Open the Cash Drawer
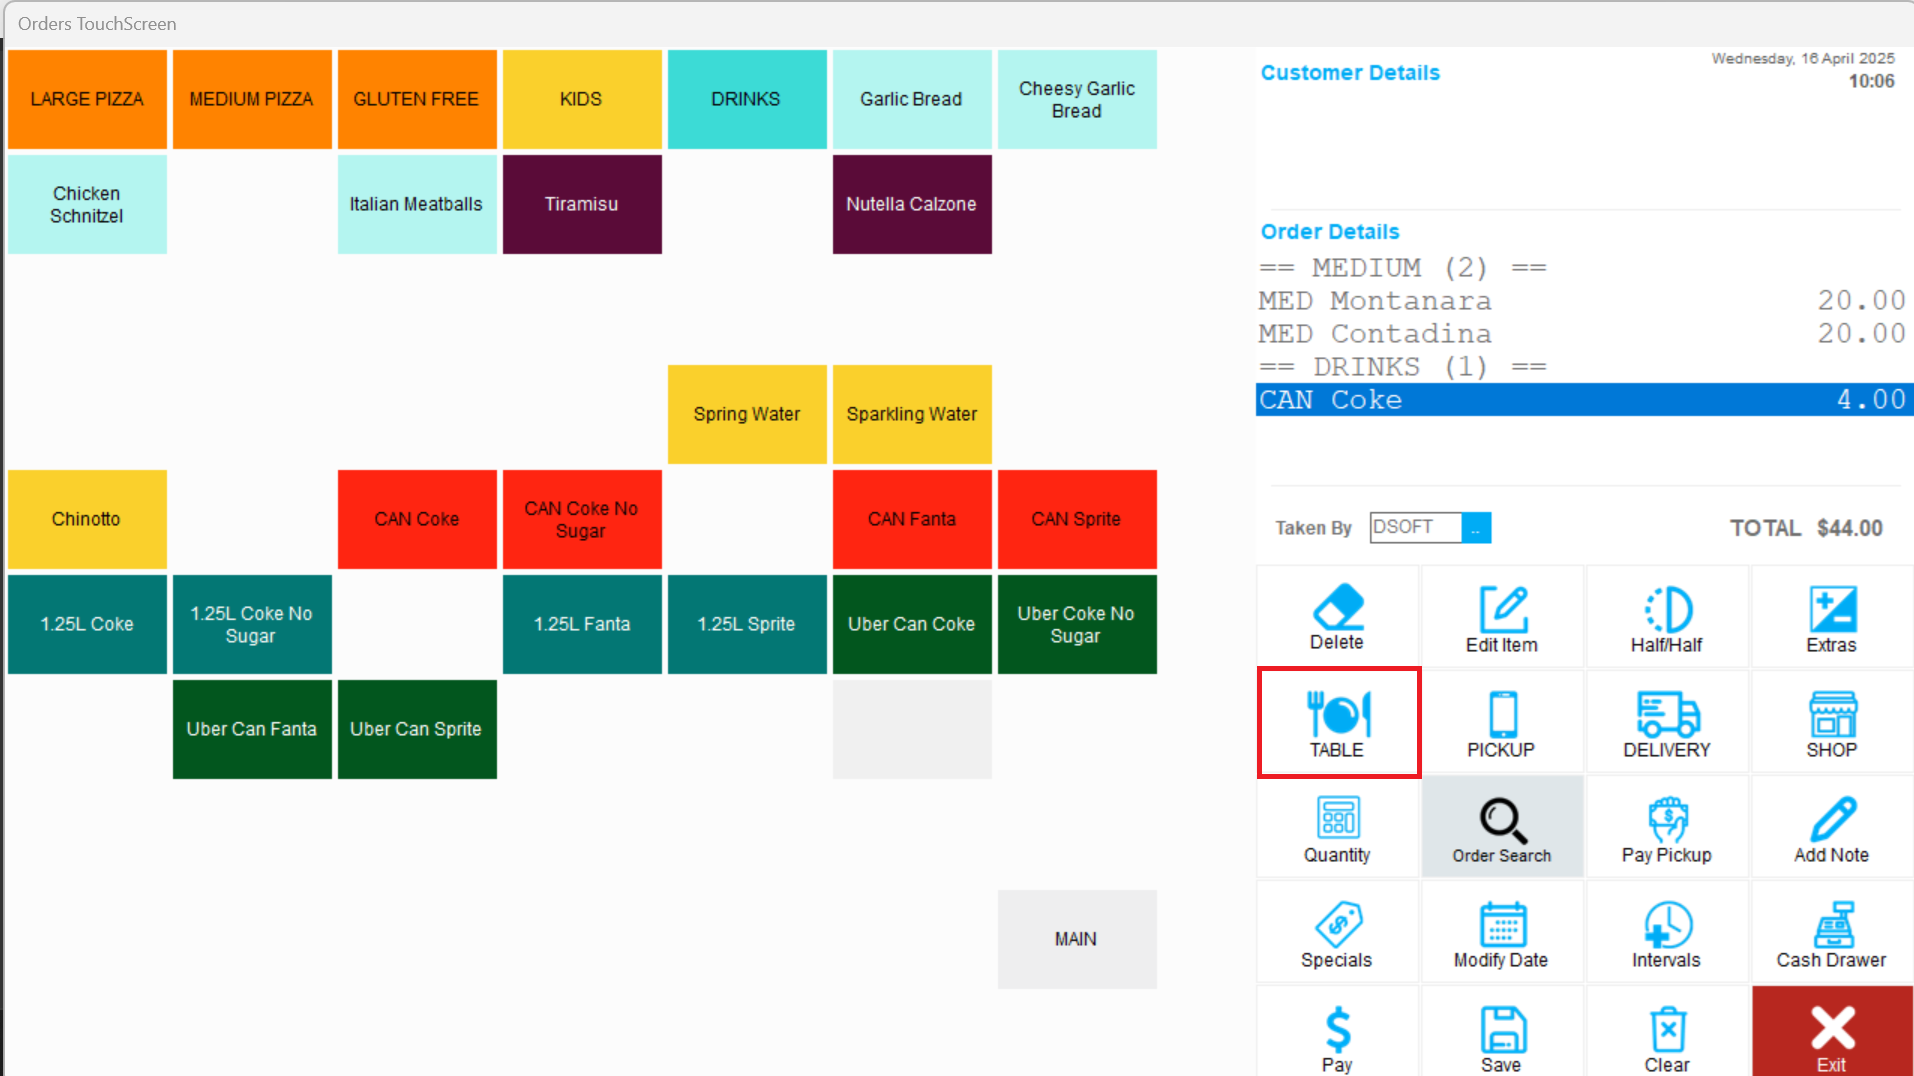 point(1831,933)
